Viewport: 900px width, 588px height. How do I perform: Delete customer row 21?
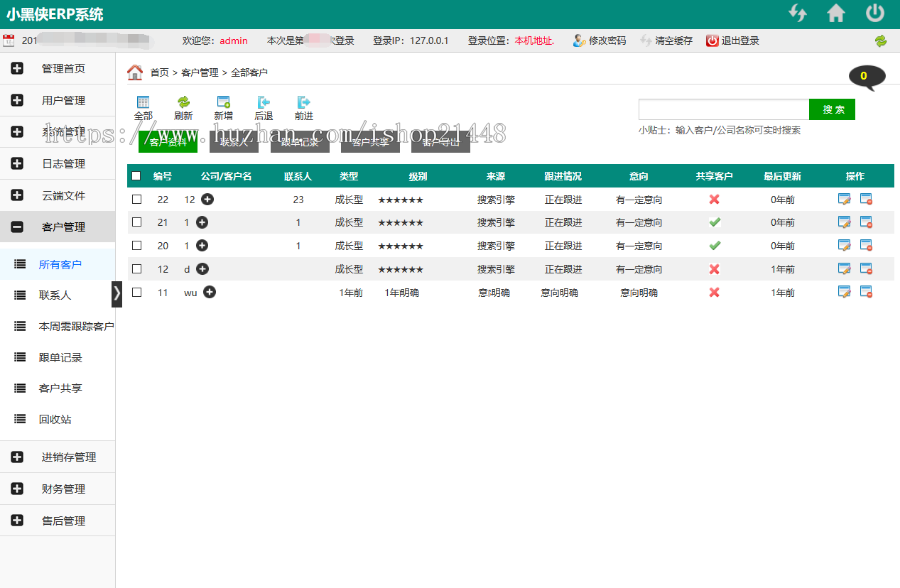click(x=866, y=222)
